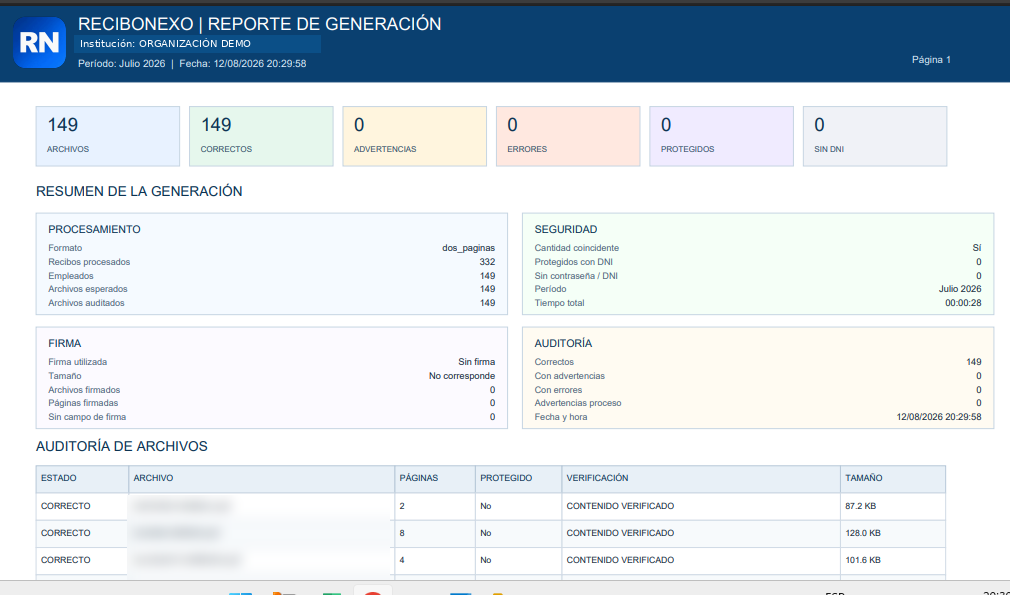Open the CORRECTOS summary card
The height and width of the screenshot is (595, 1010).
tap(261, 137)
